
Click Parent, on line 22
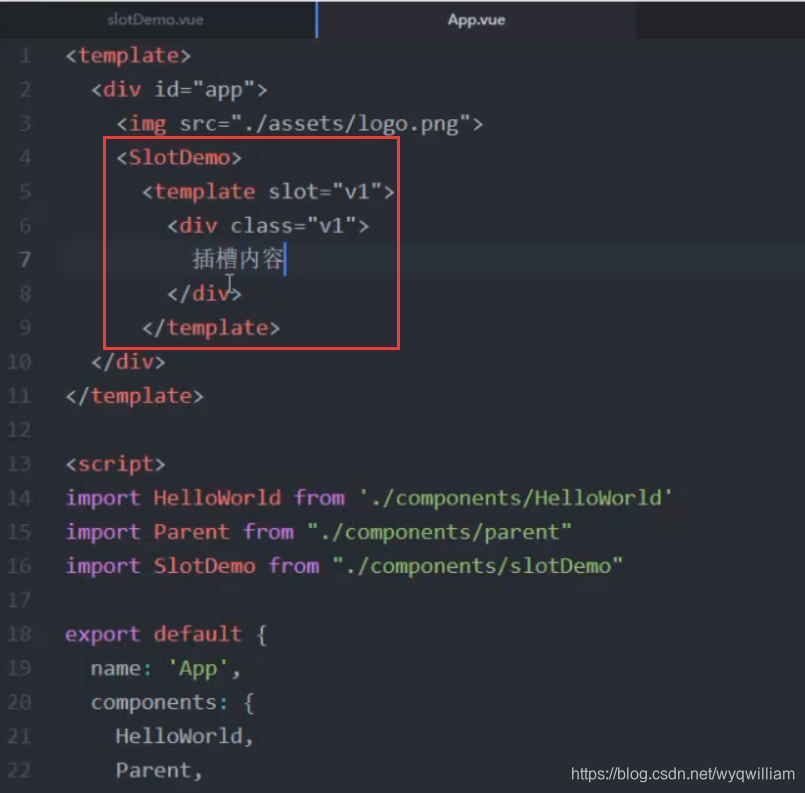click(159, 770)
